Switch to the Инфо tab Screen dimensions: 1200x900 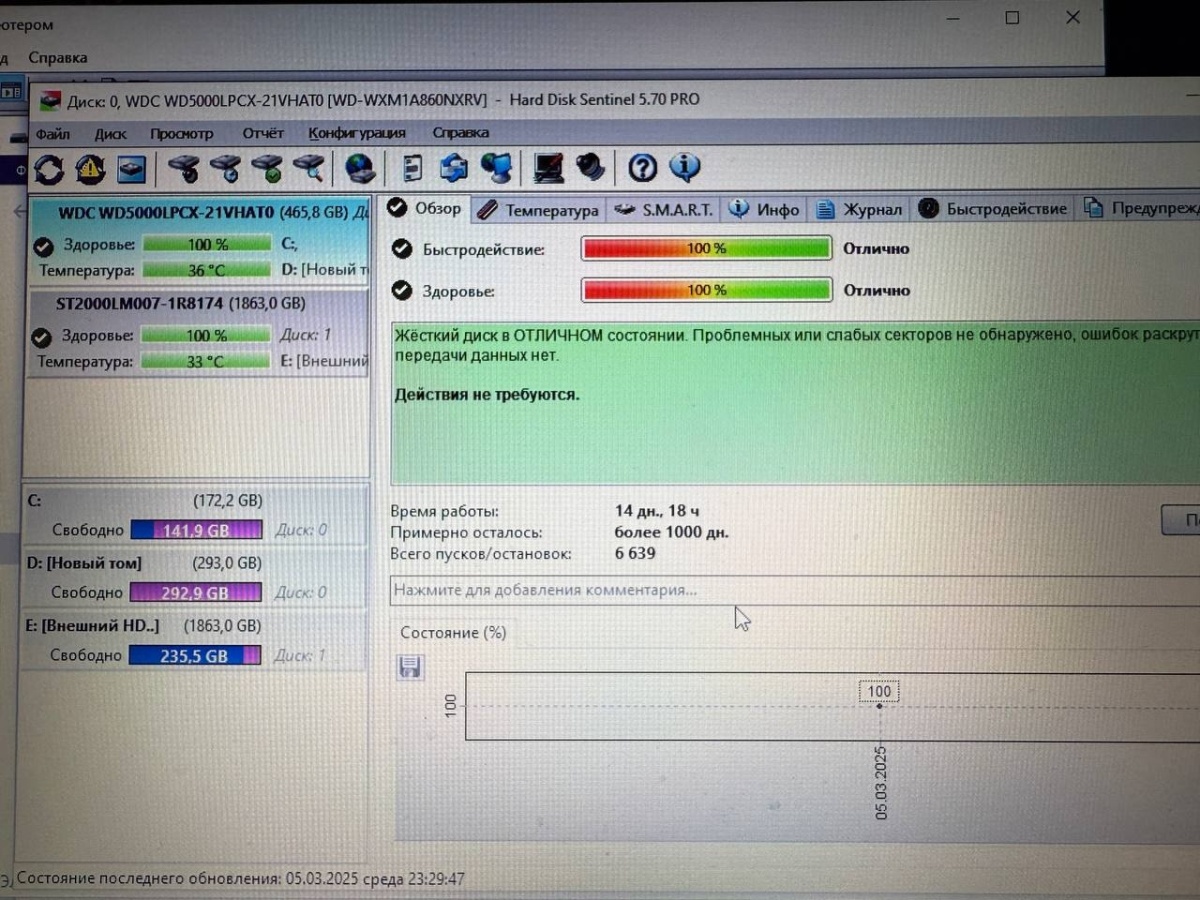tap(765, 209)
